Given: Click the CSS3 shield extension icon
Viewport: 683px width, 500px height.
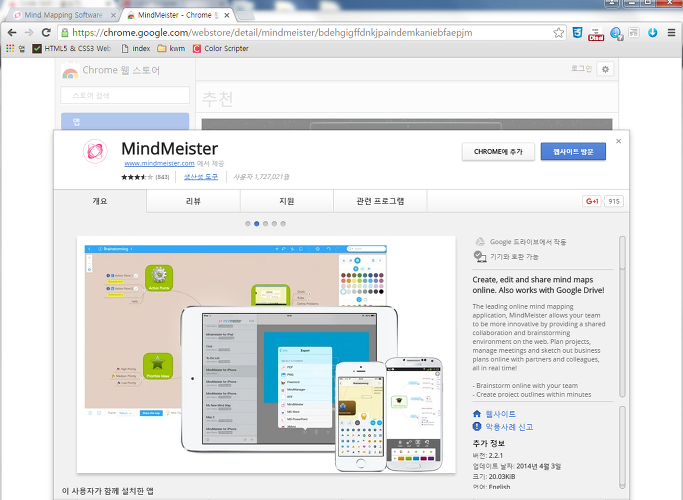Looking at the screenshot, I should [x=578, y=33].
